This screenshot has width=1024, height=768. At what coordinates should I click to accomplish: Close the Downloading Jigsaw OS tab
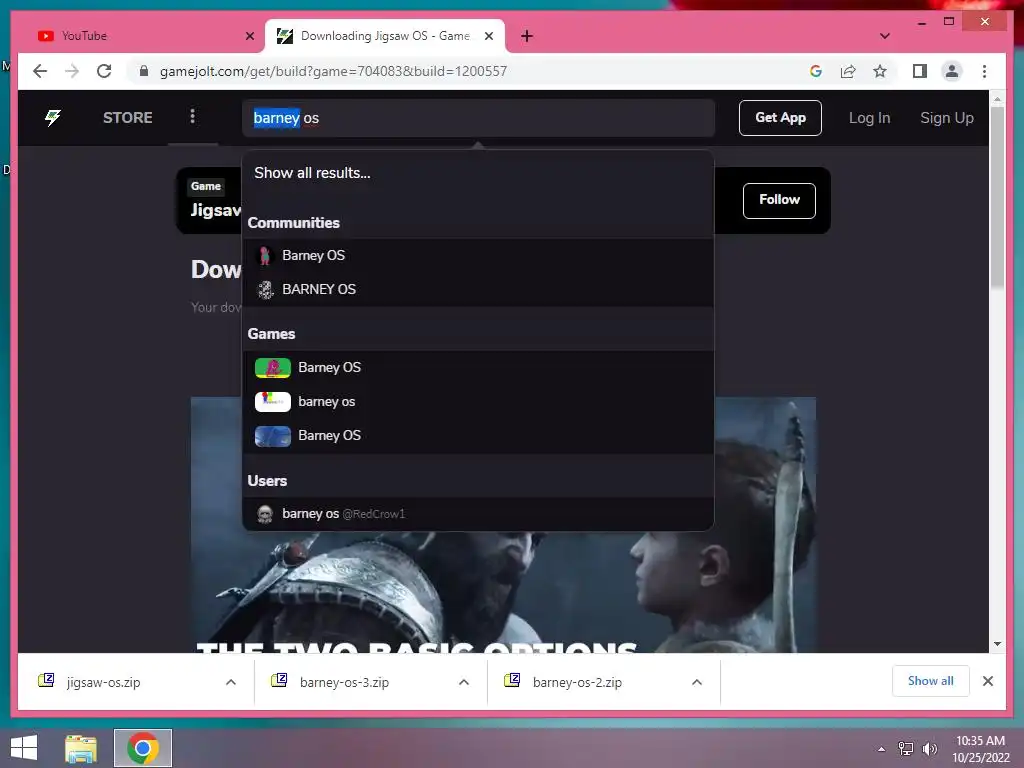488,36
